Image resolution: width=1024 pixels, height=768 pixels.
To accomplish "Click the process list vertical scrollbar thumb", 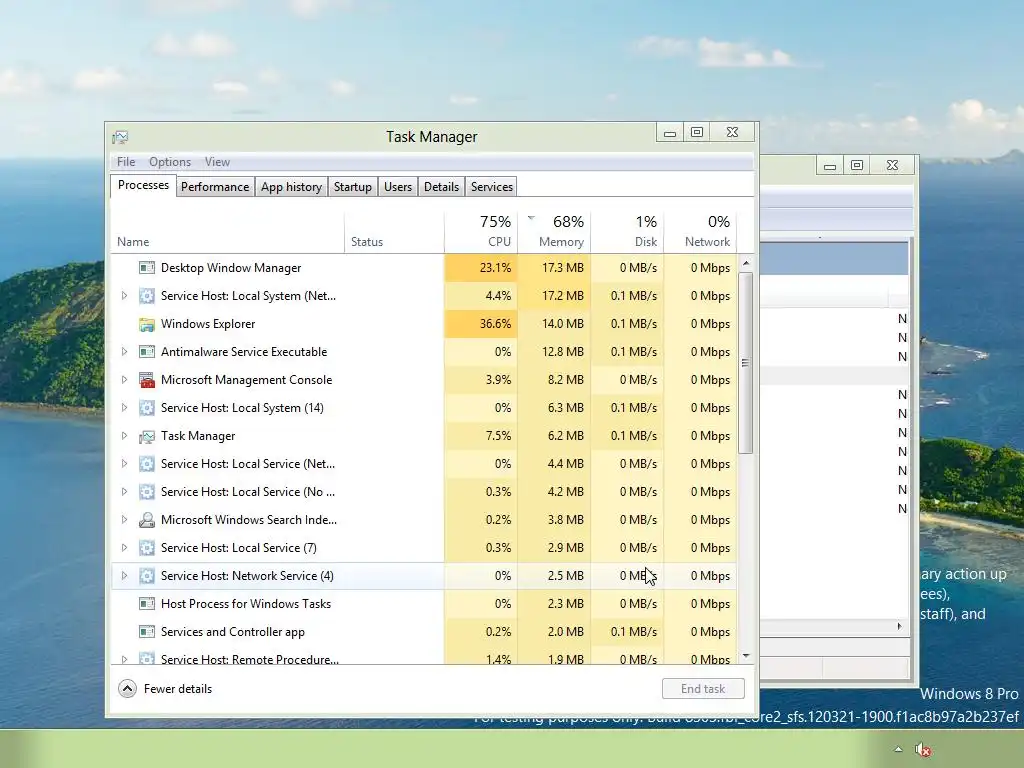I will (x=745, y=363).
